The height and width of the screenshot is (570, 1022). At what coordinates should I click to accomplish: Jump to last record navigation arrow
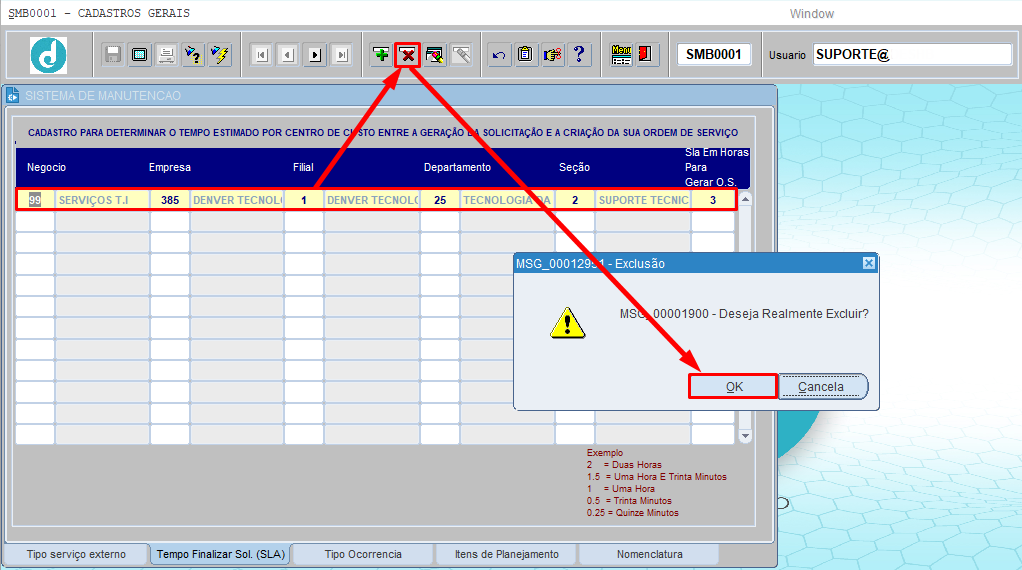342,55
